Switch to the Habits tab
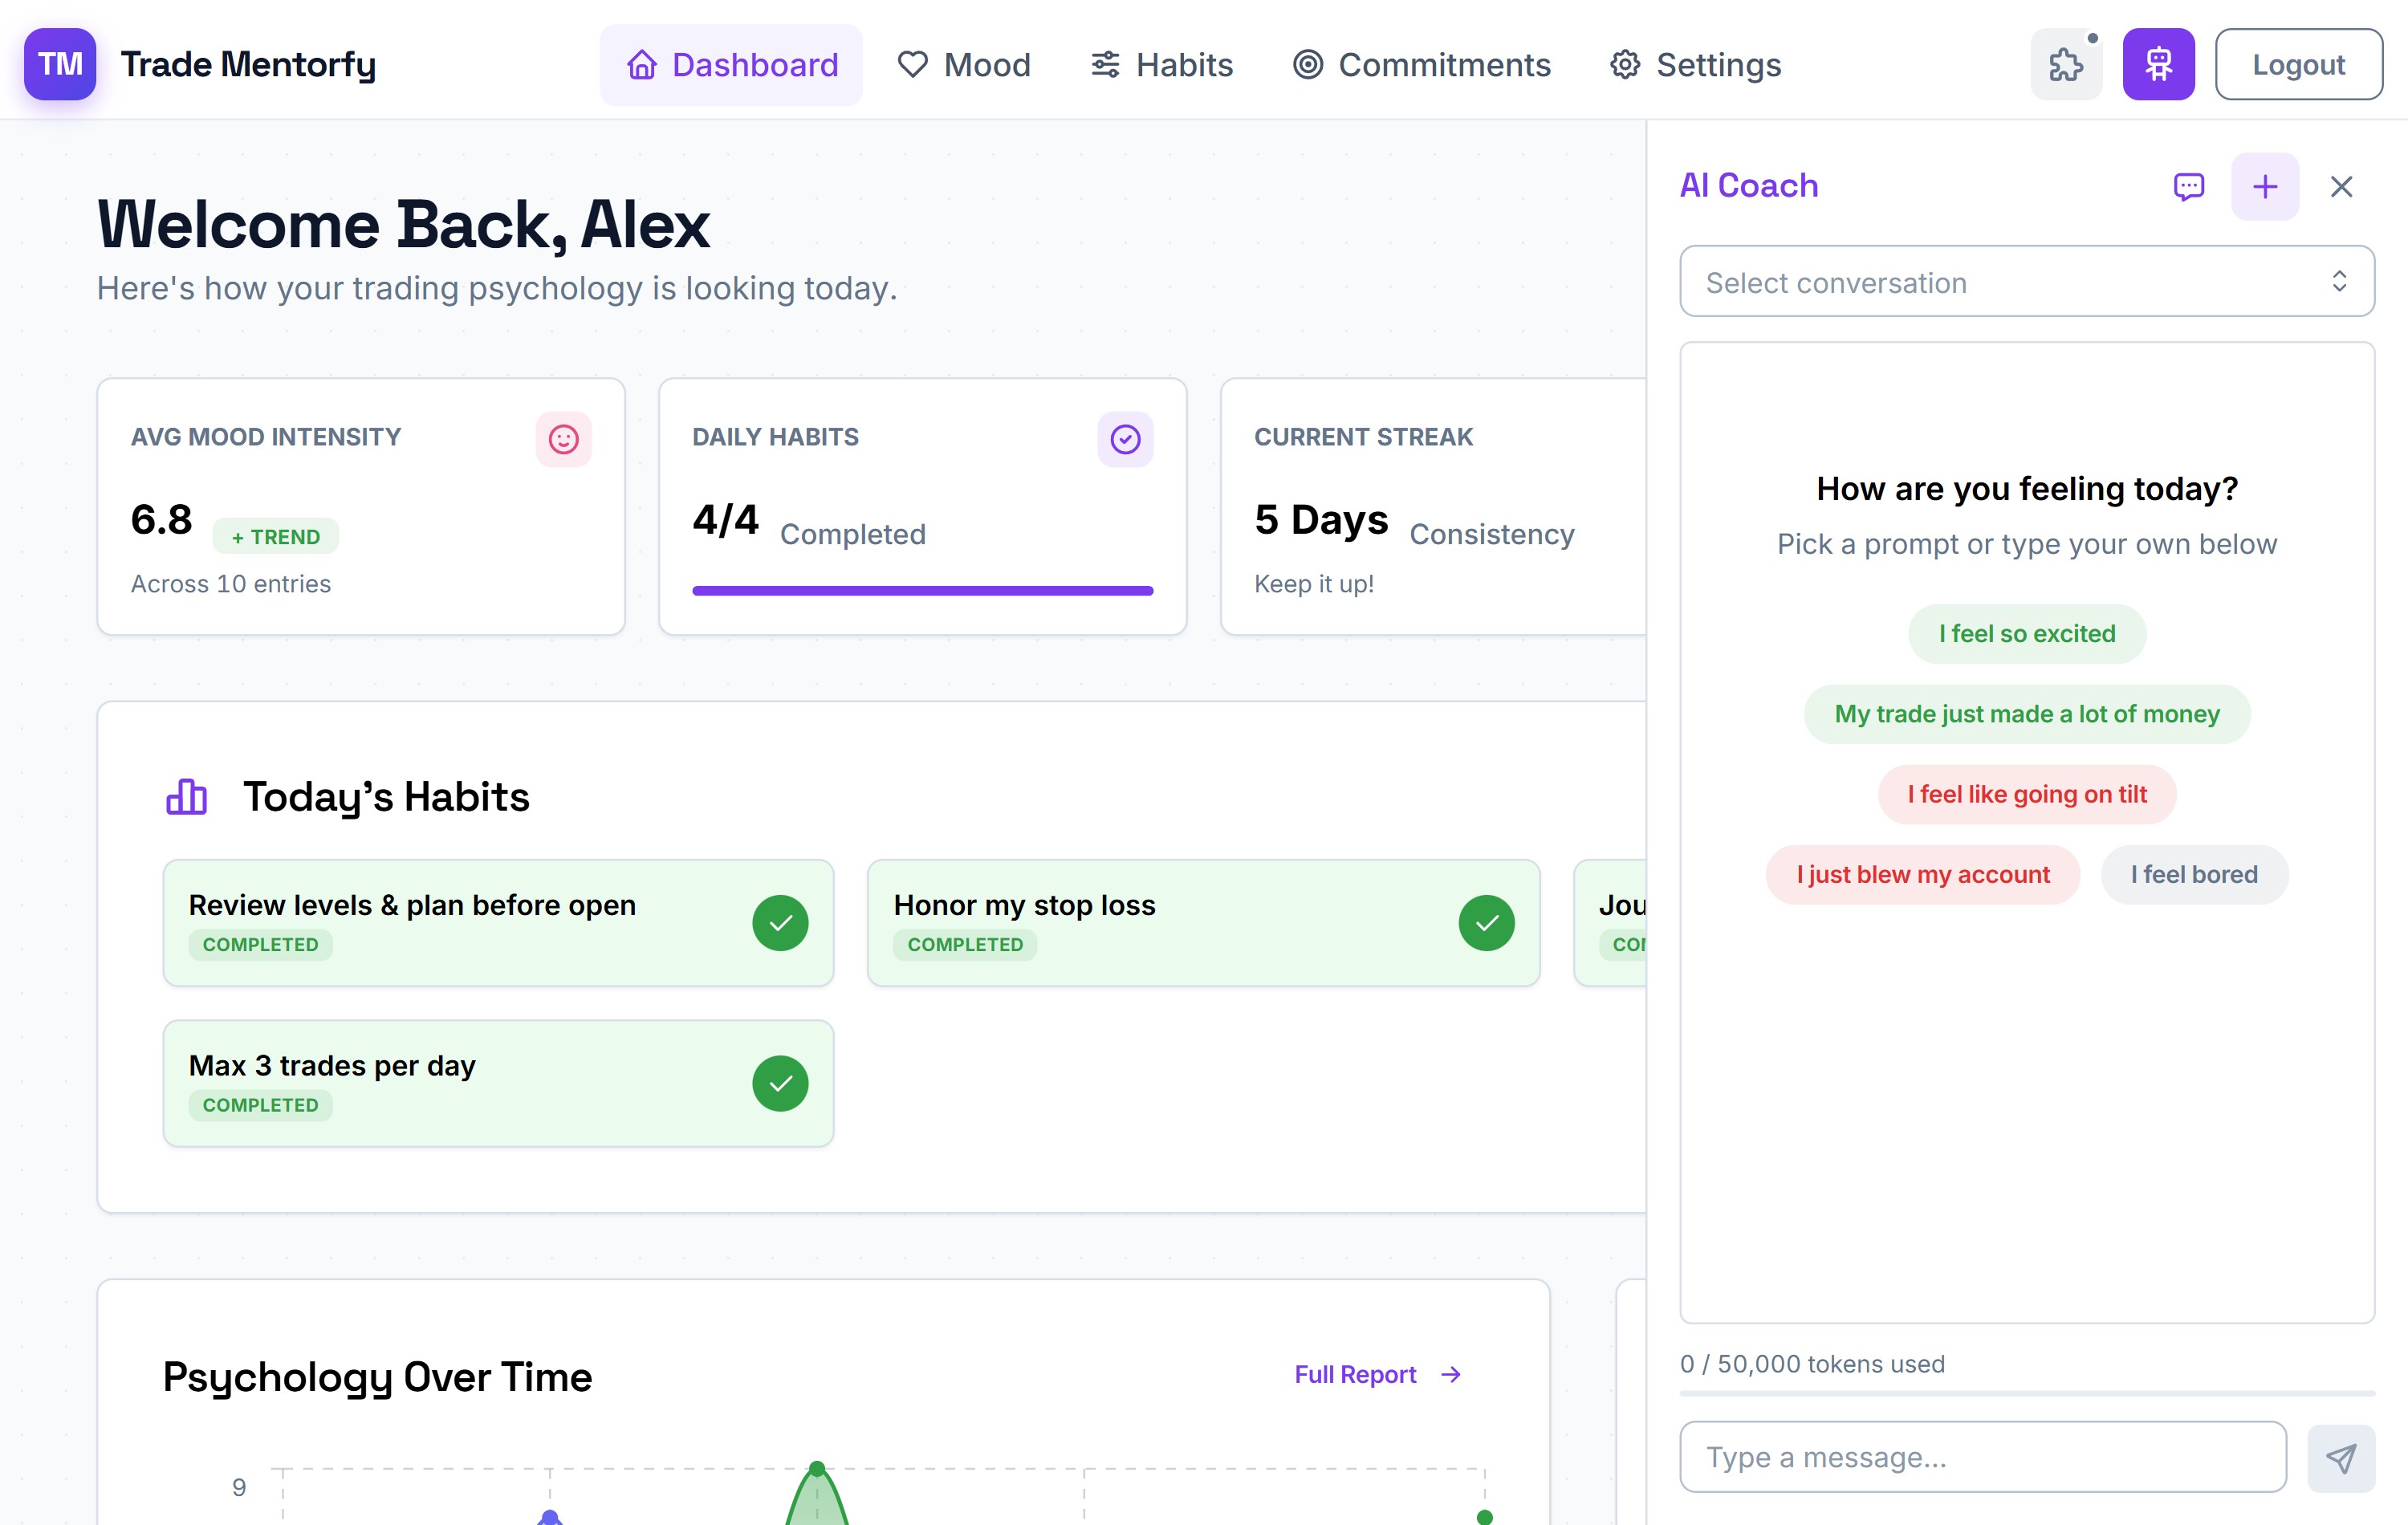 1161,64
